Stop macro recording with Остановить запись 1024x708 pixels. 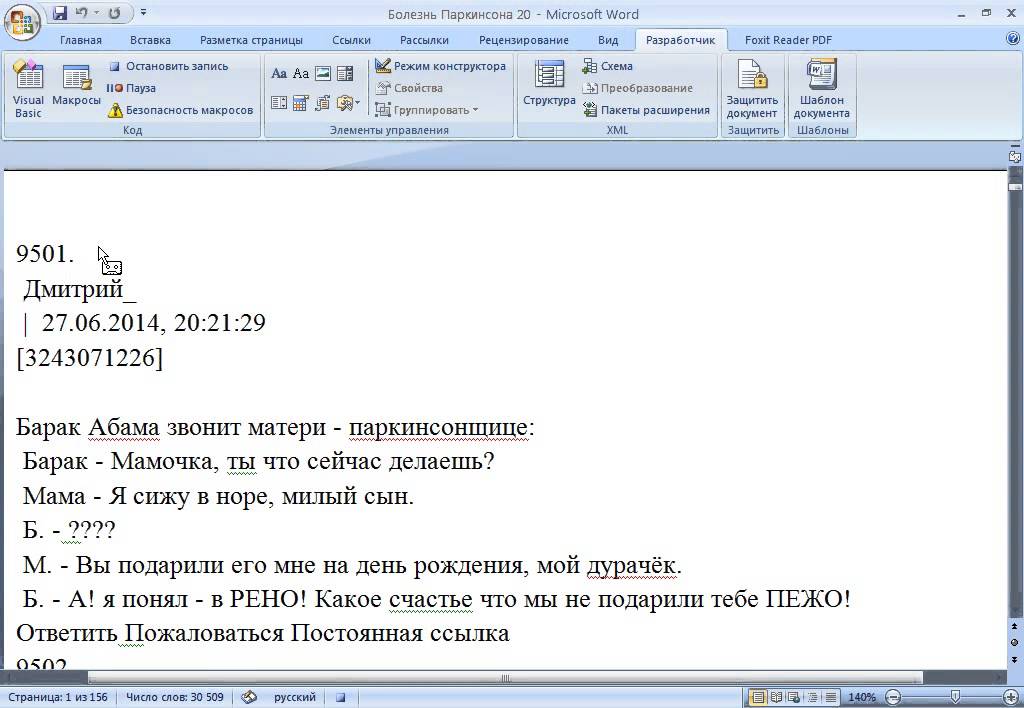[x=168, y=66]
